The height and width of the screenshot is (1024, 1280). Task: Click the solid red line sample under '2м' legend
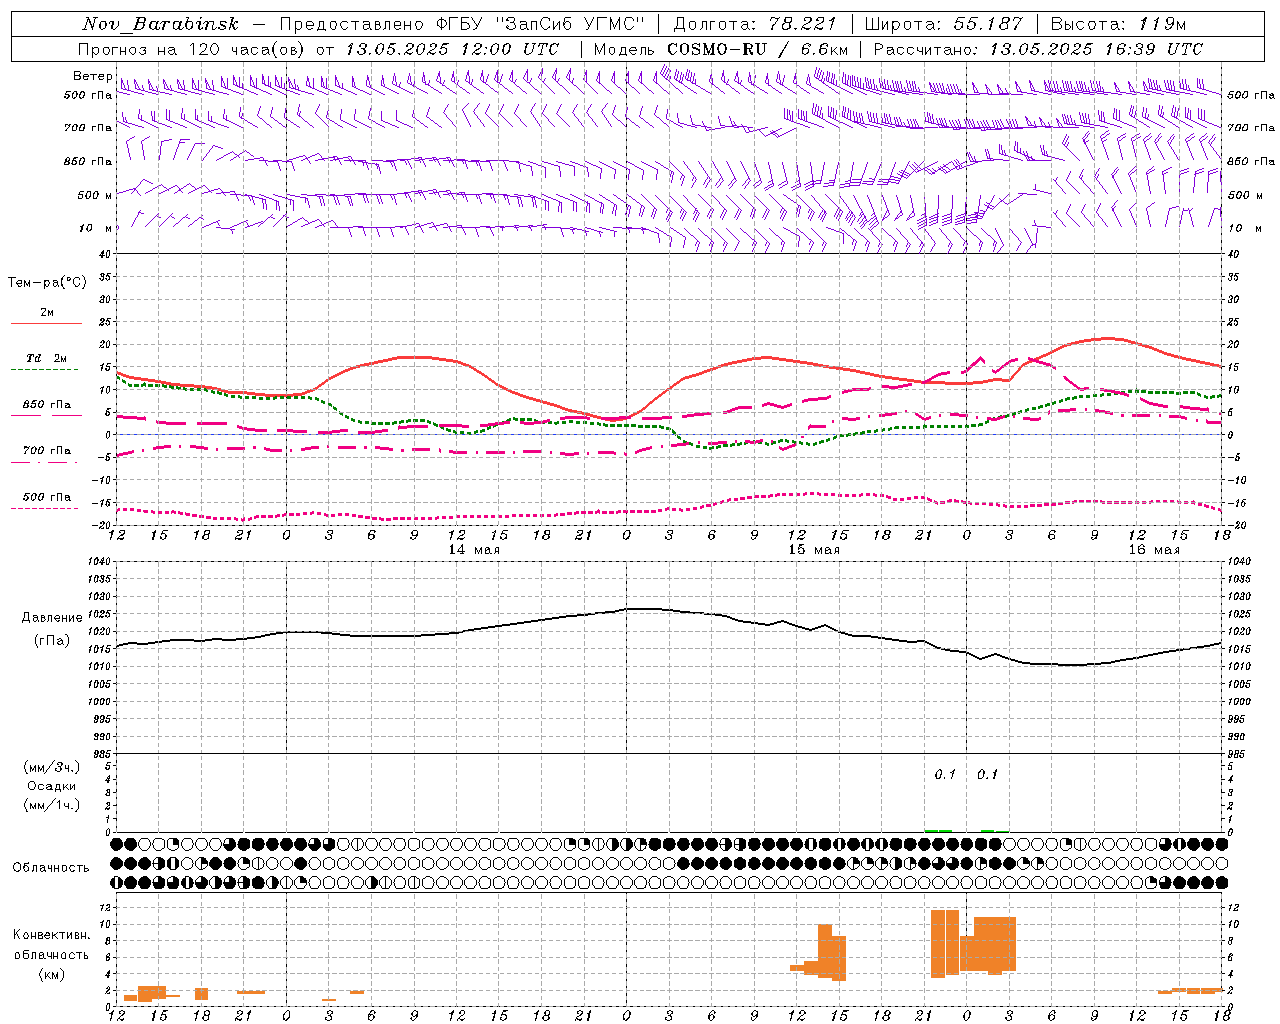point(46,323)
